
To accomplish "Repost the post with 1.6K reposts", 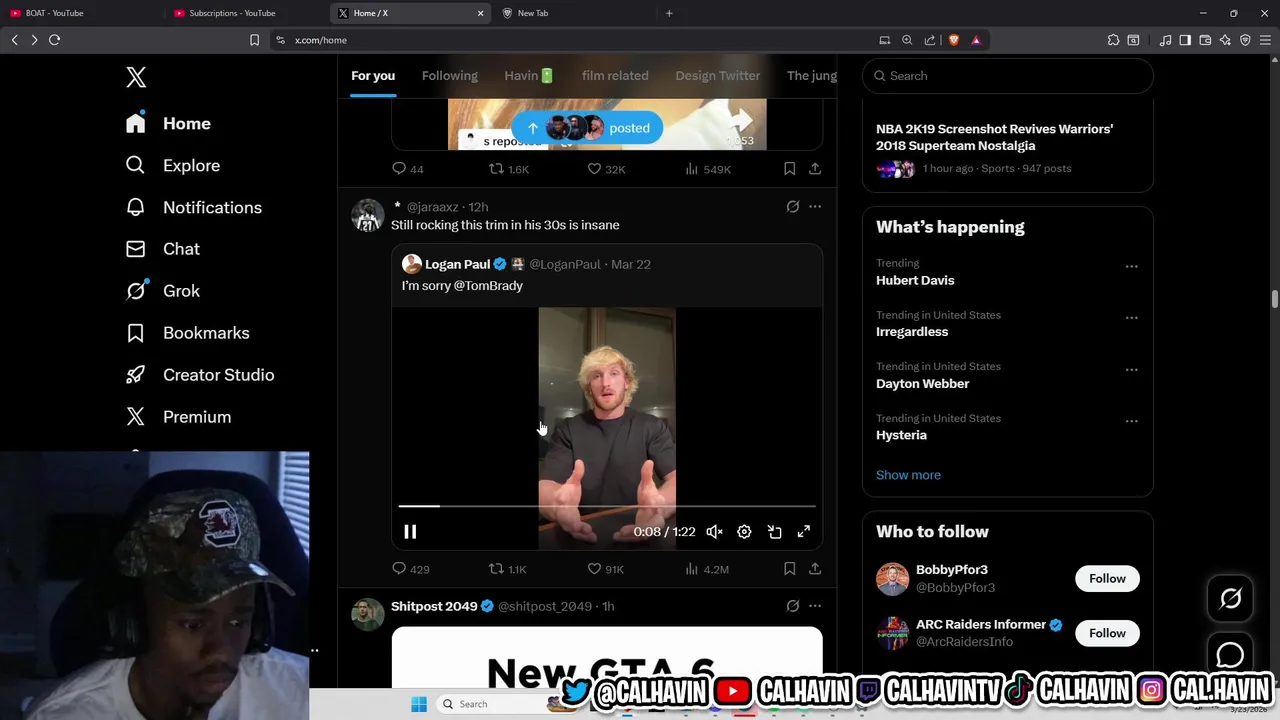I will click(508, 169).
